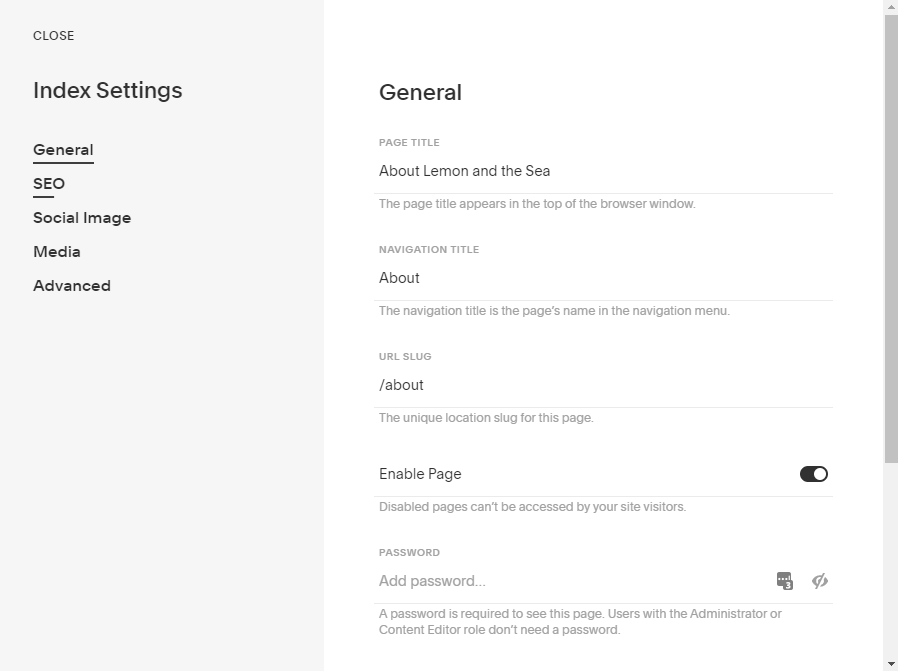Viewport: 898px width, 671px height.
Task: Click the URL Slug field
Action: (604, 385)
